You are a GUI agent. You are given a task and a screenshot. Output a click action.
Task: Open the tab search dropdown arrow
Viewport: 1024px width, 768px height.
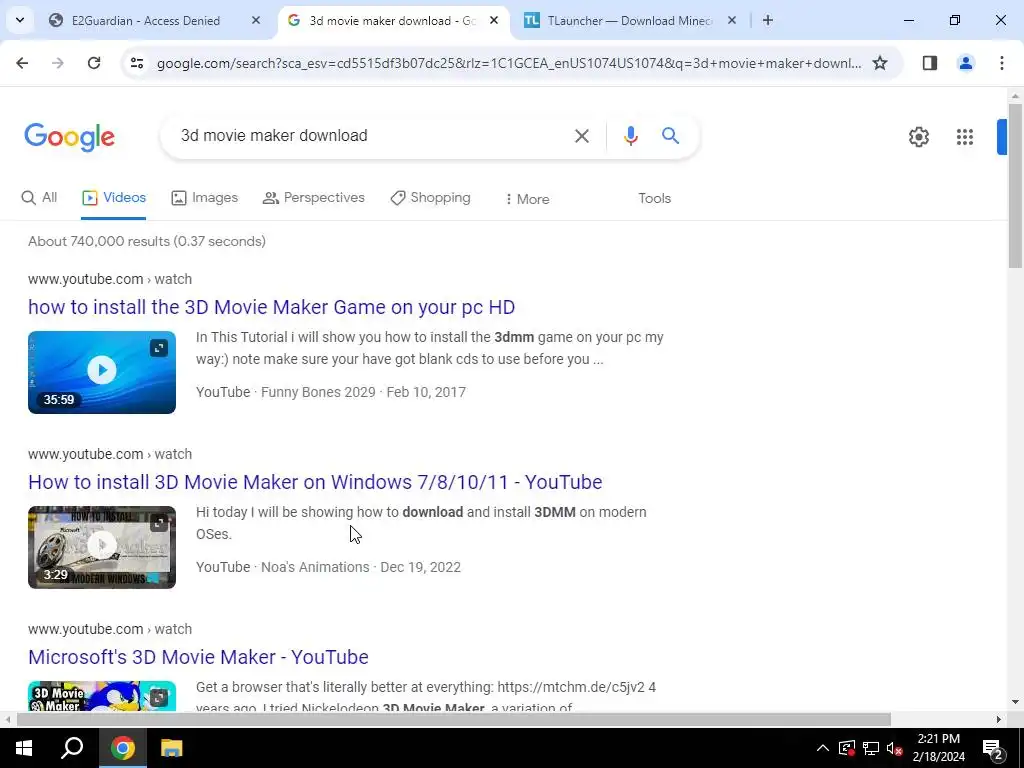[20, 20]
